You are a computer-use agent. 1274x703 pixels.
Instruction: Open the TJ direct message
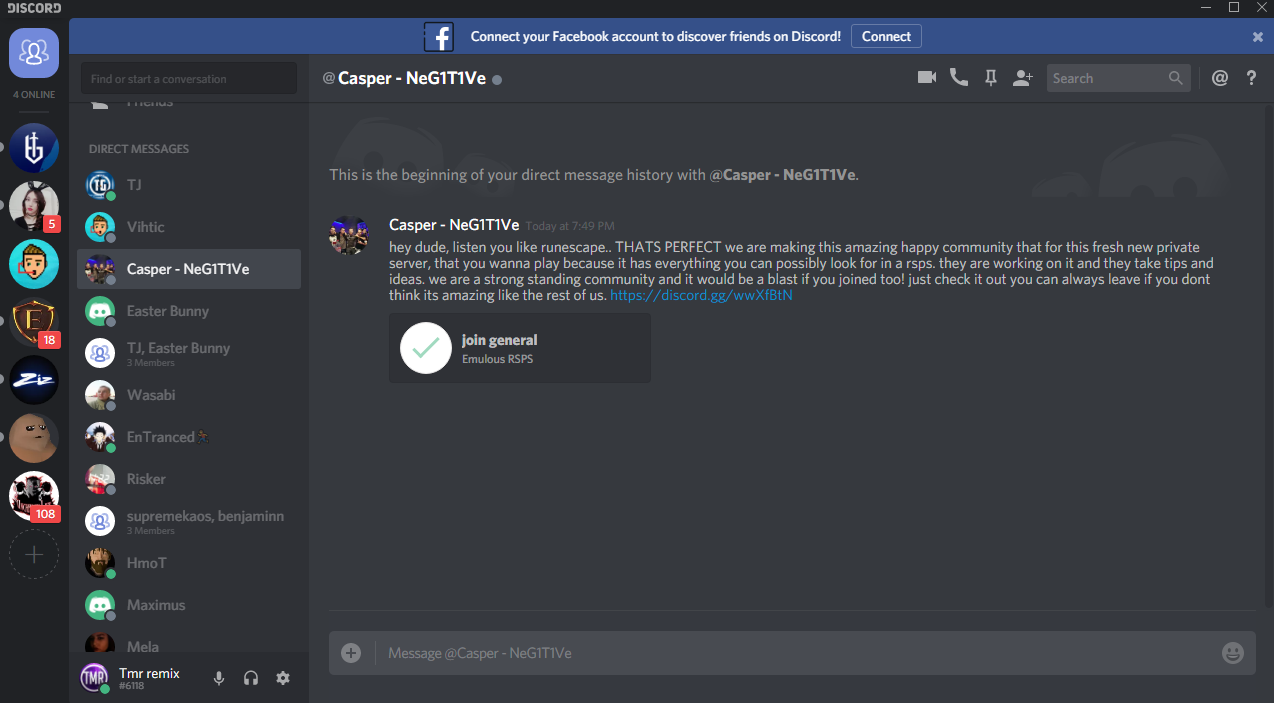(189, 185)
